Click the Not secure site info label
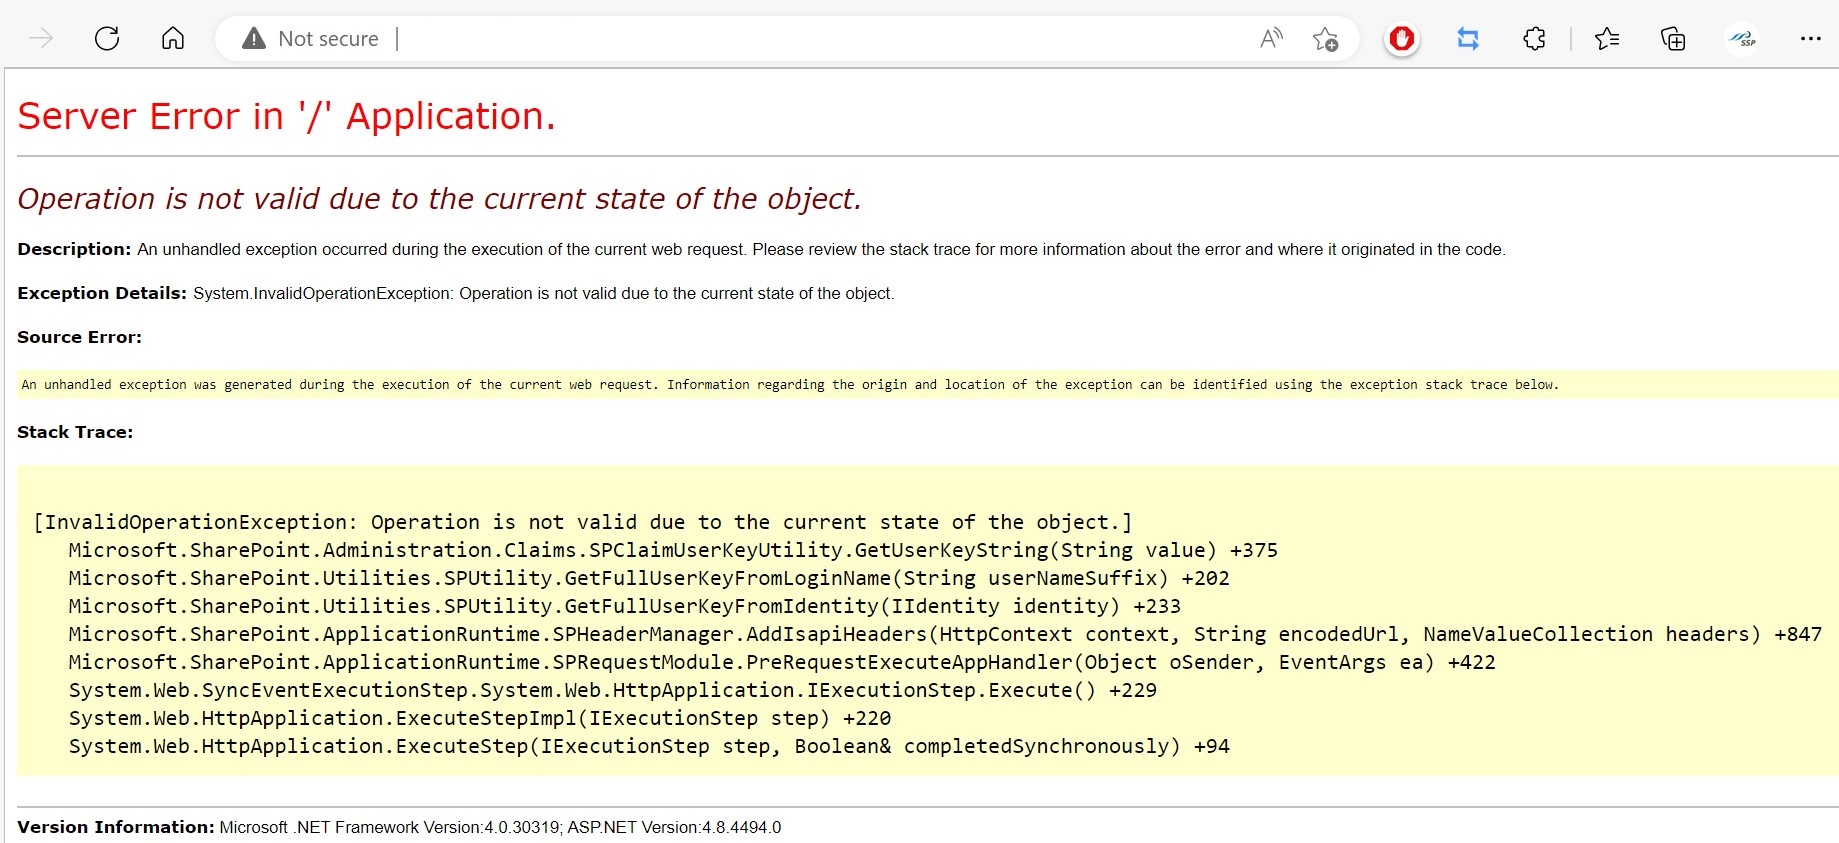 328,39
